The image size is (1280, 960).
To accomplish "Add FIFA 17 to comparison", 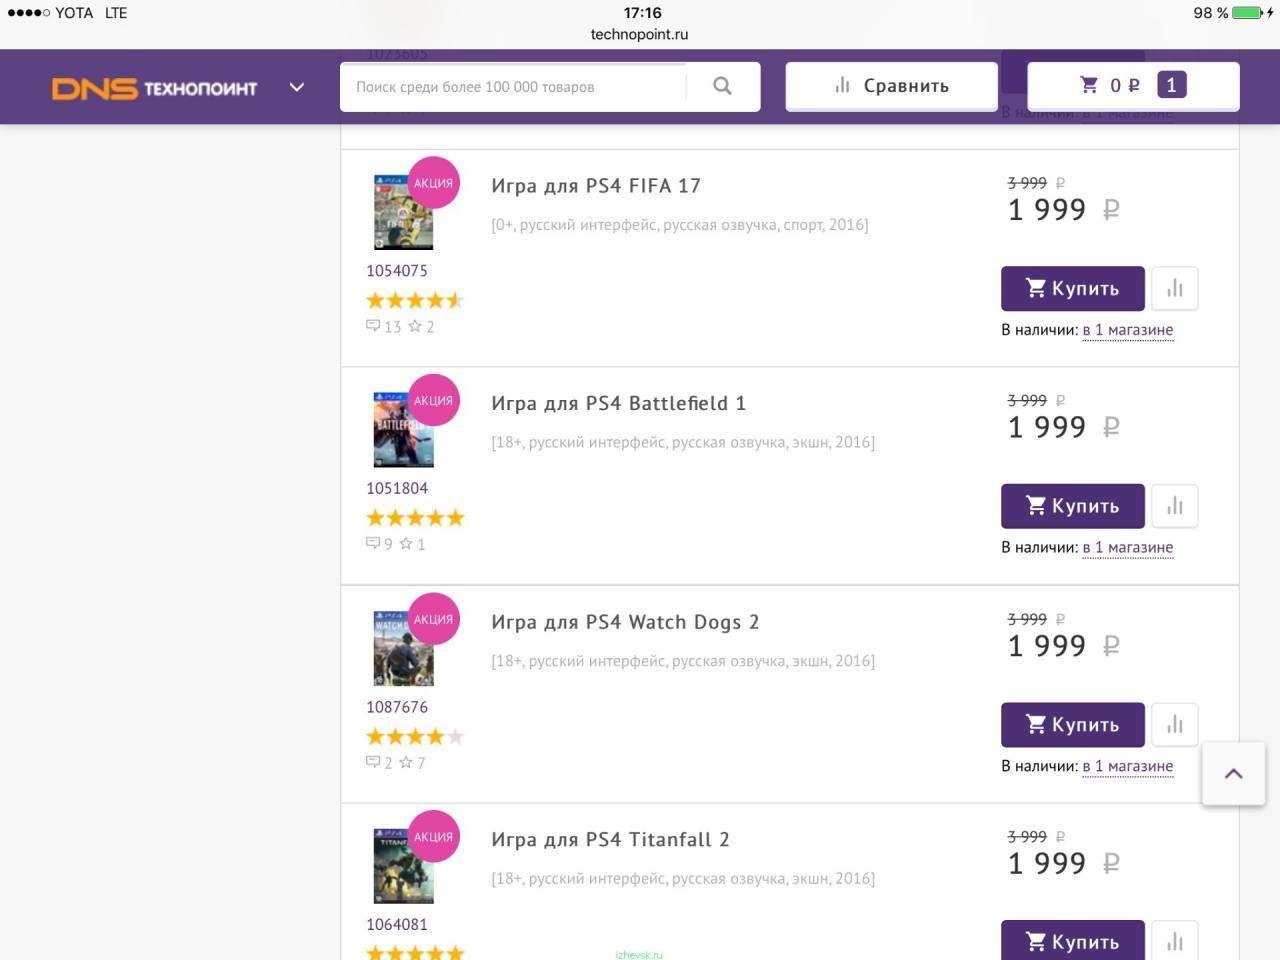I will click(x=1175, y=289).
